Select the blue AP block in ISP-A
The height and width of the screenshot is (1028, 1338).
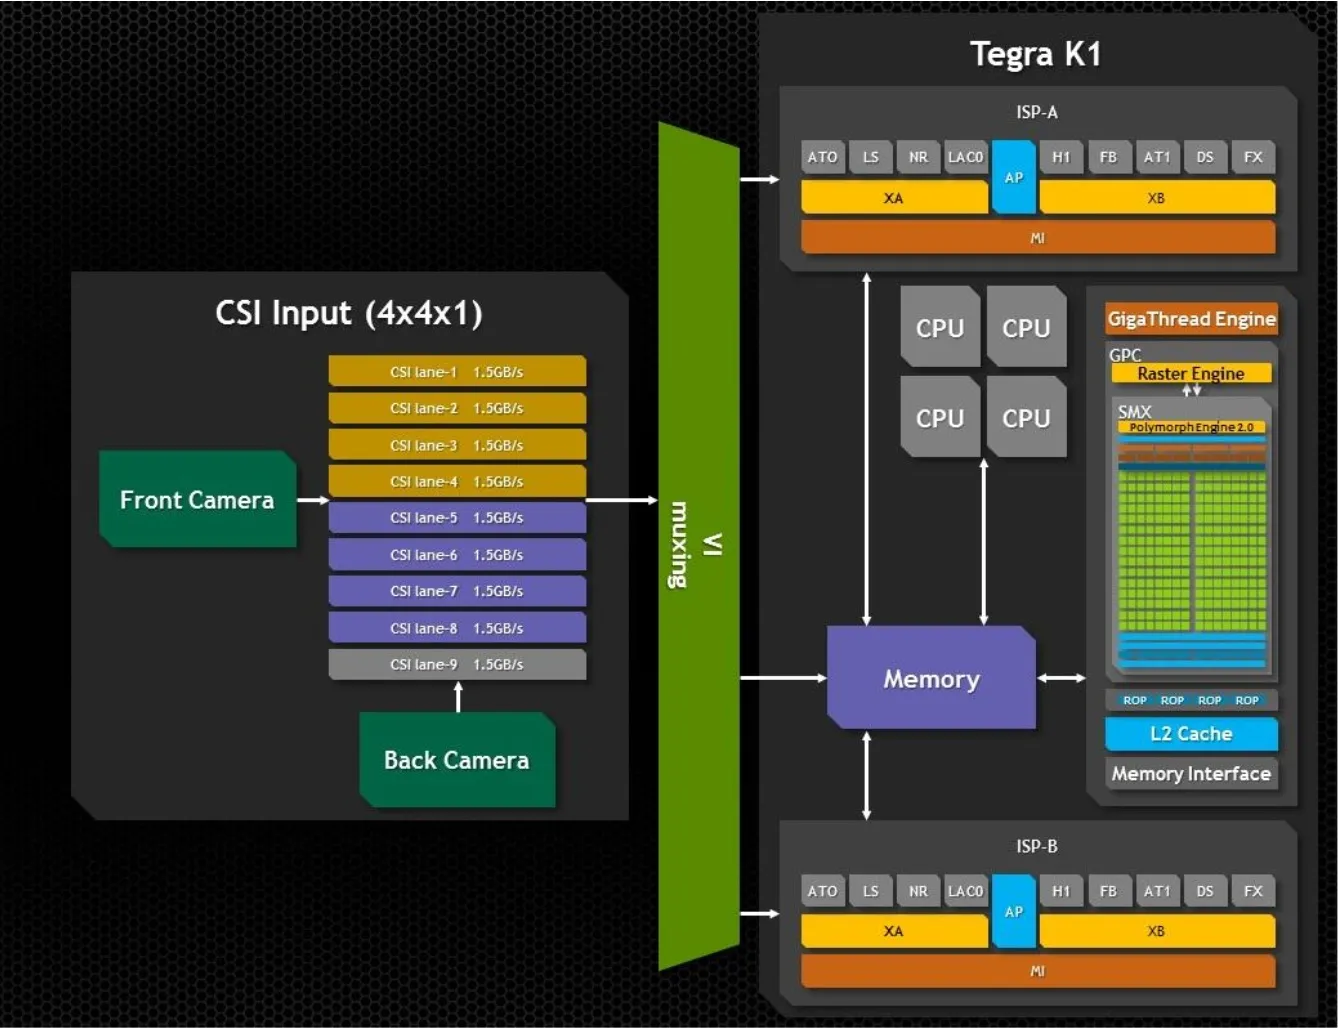pos(1014,177)
